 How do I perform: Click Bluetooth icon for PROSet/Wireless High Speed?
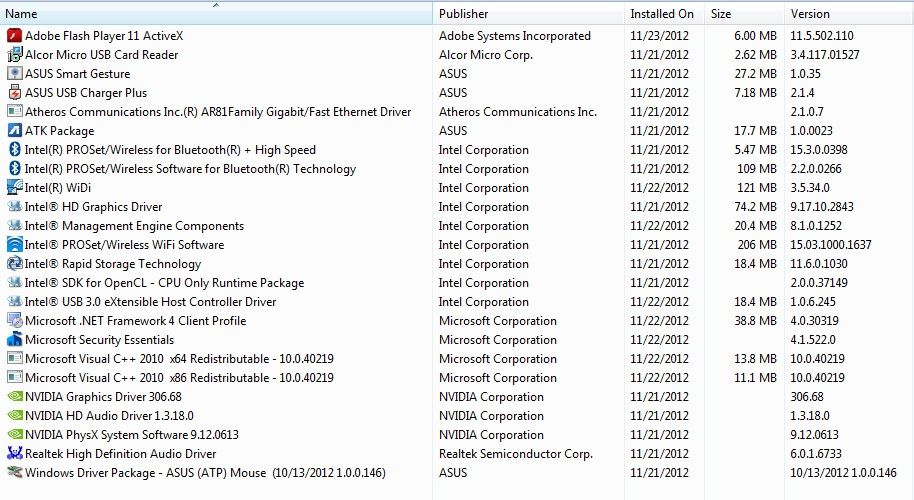point(15,150)
